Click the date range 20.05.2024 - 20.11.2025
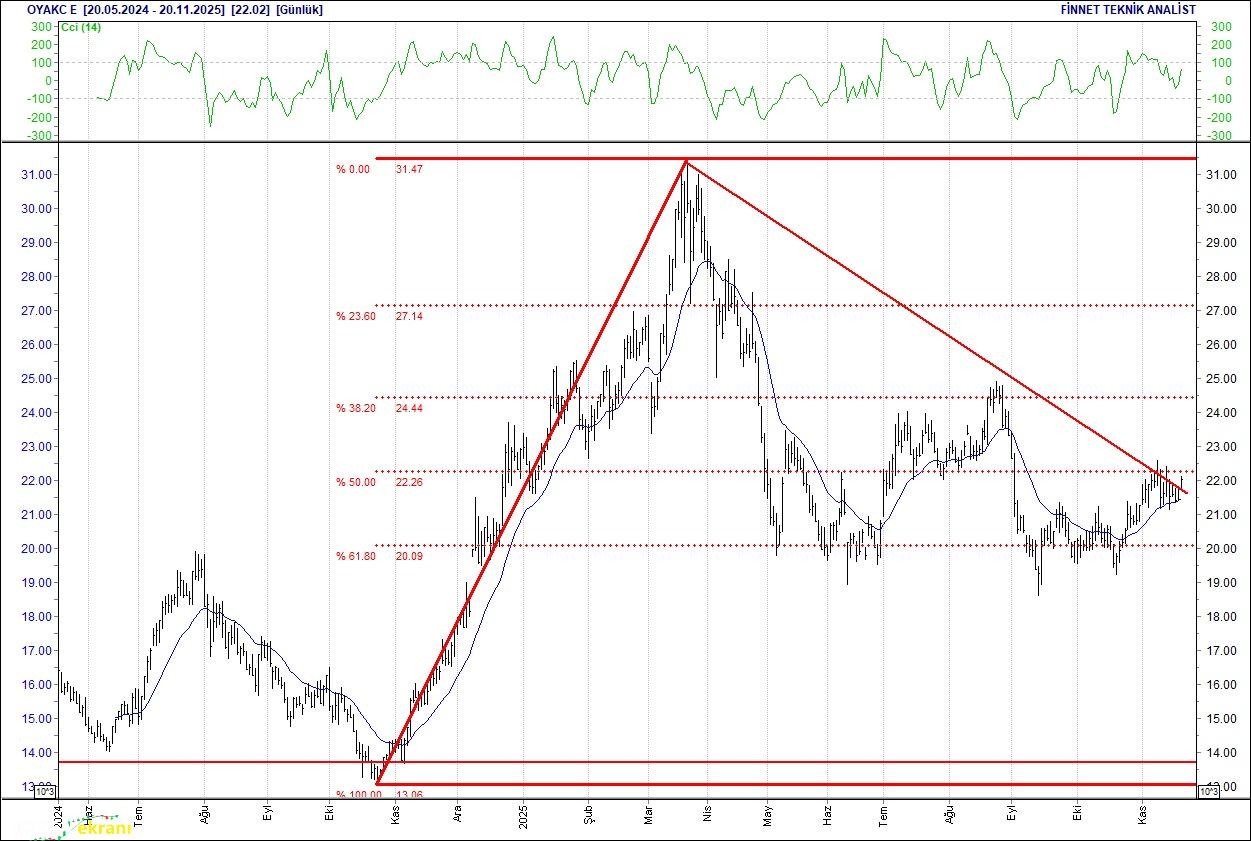This screenshot has height=841, width=1251. (154, 10)
